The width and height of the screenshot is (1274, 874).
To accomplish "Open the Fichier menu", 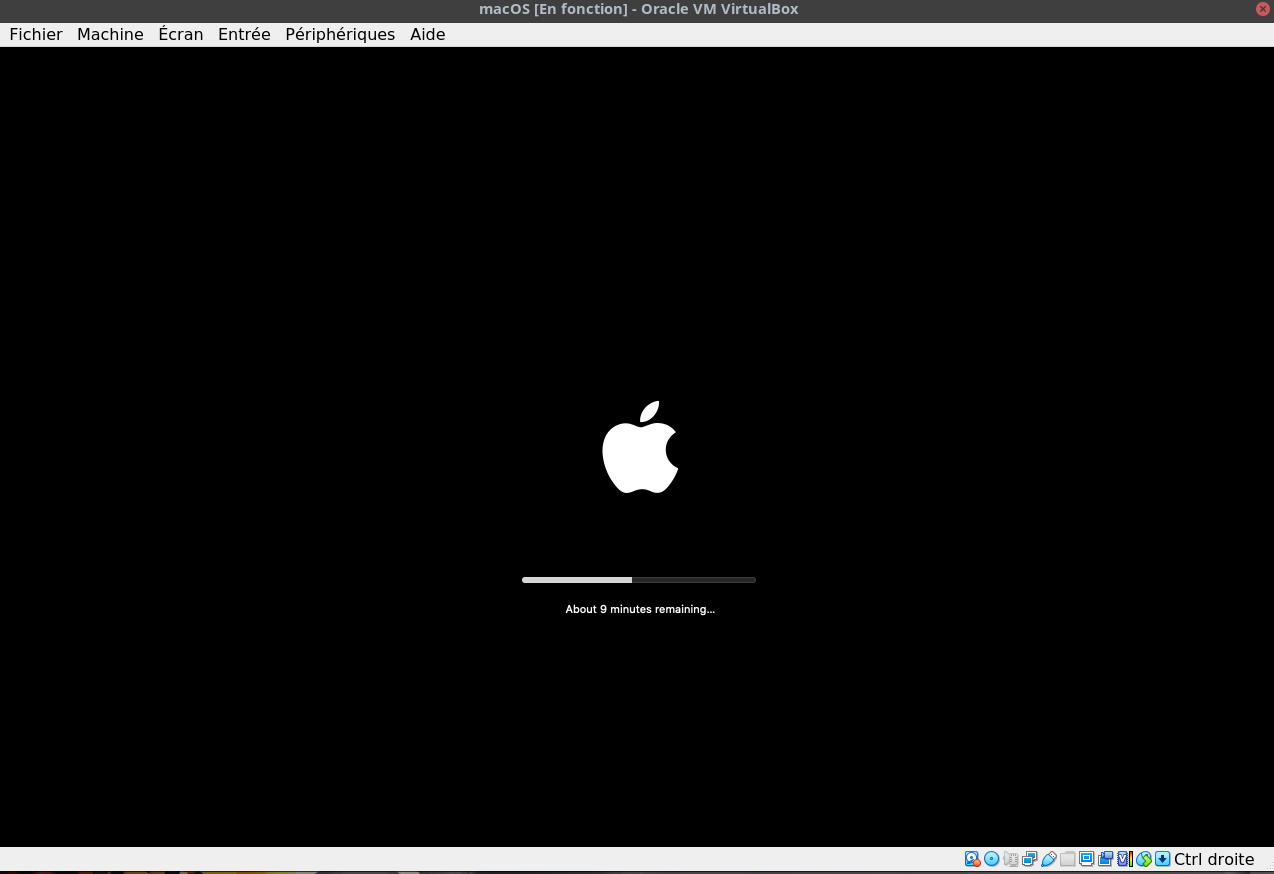I will (x=36, y=34).
